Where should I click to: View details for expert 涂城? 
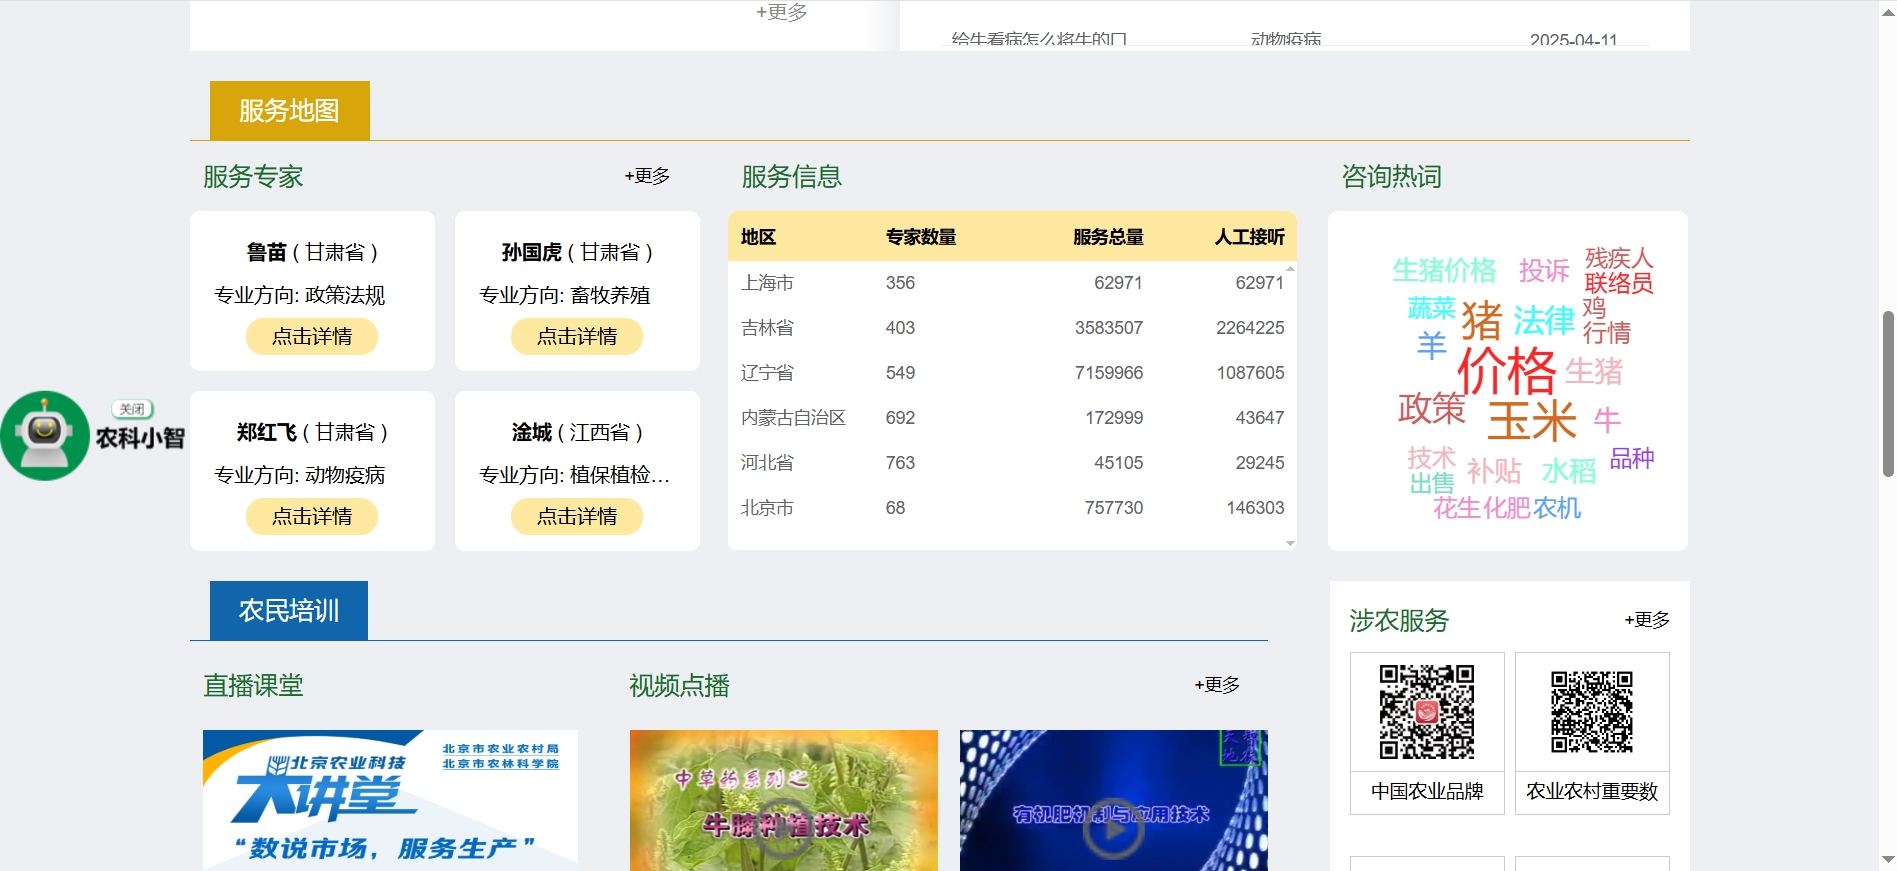(x=577, y=516)
